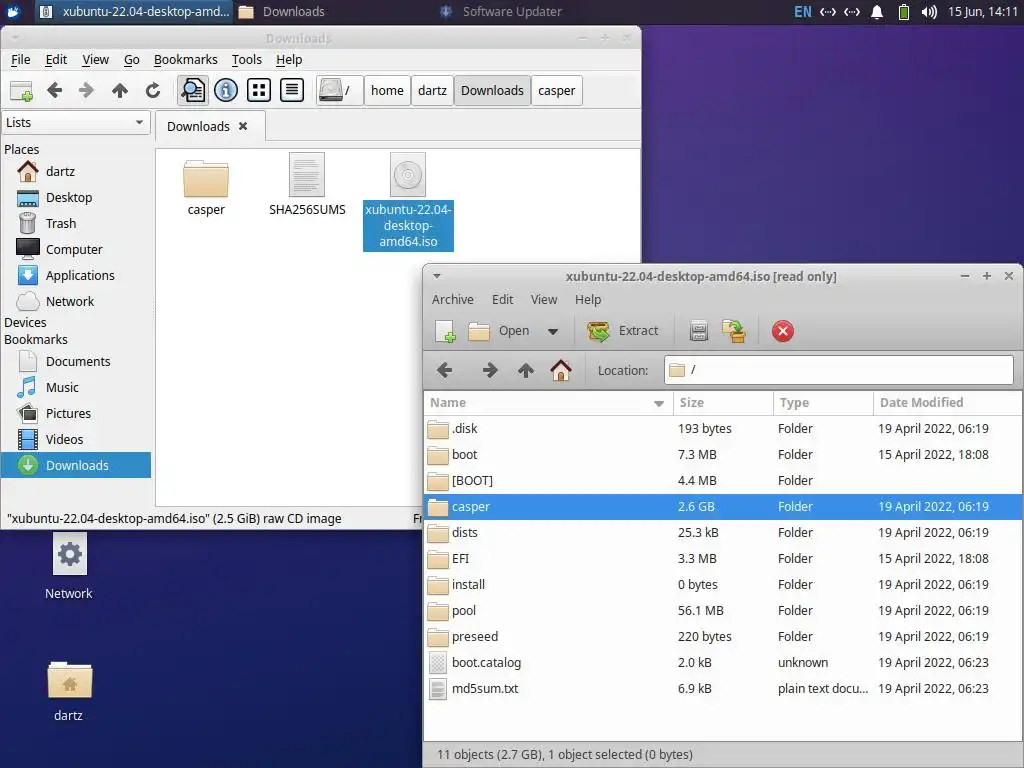Select the xubuntu-22.04-desktop-amd64.iso file

pyautogui.click(x=408, y=202)
